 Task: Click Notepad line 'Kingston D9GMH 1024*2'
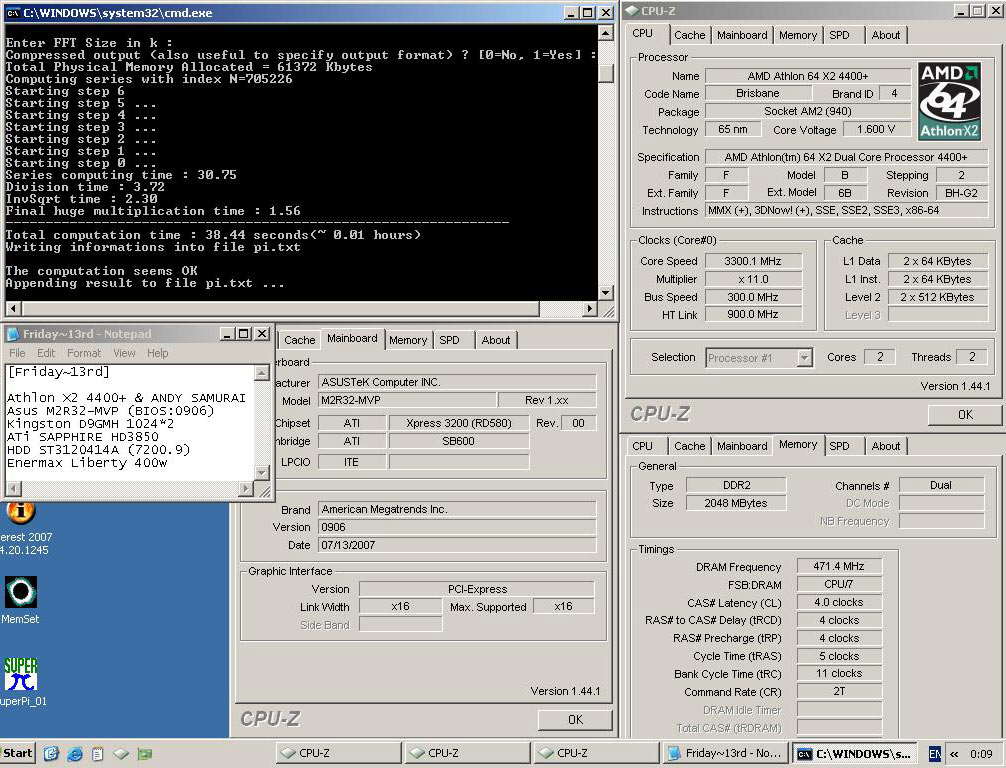(90, 424)
